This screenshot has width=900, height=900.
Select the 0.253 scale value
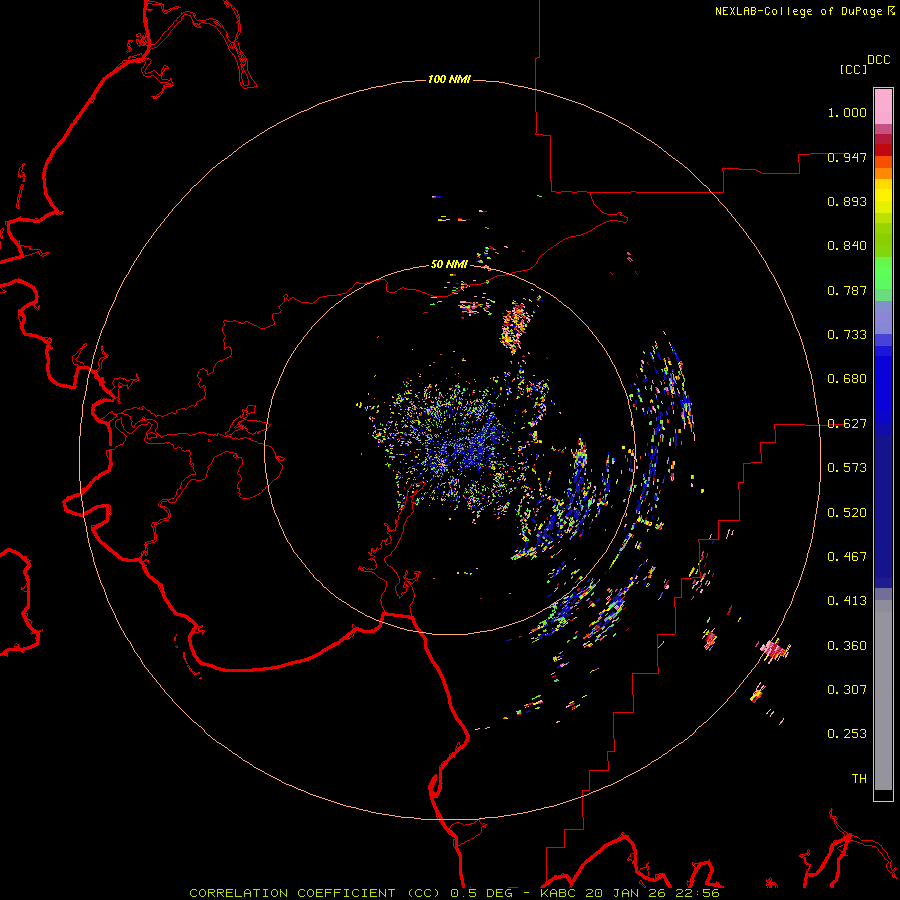click(x=847, y=734)
